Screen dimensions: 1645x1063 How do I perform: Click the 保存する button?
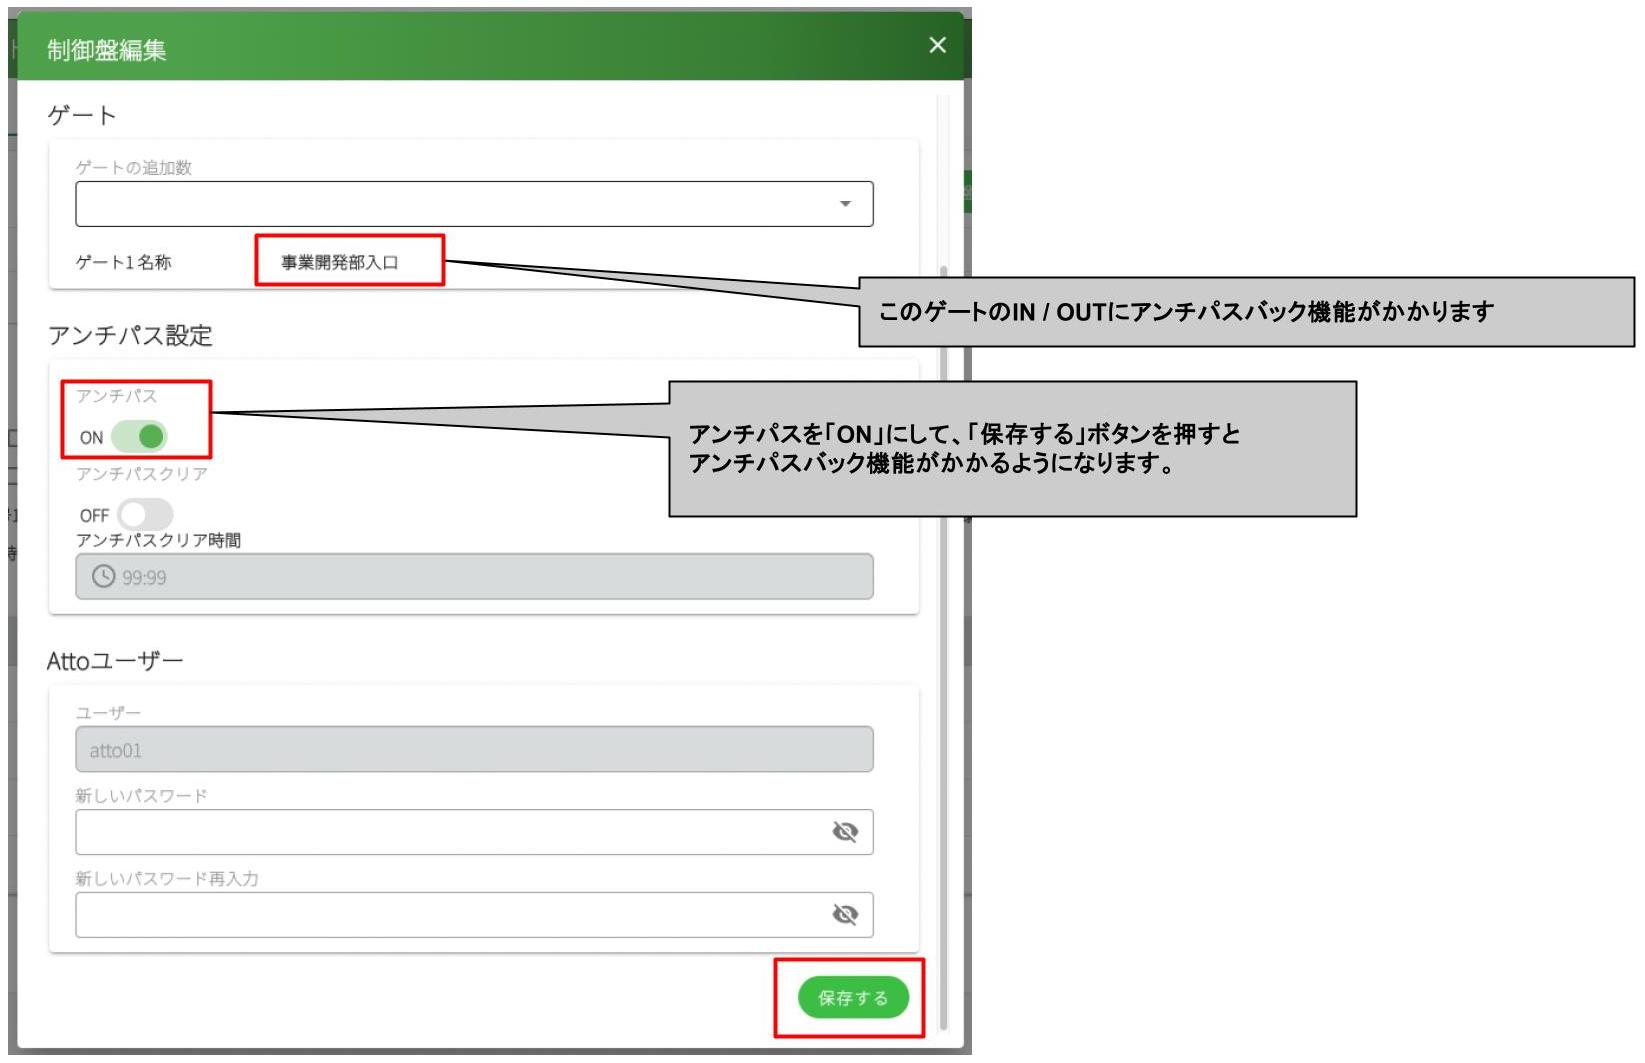pos(853,998)
